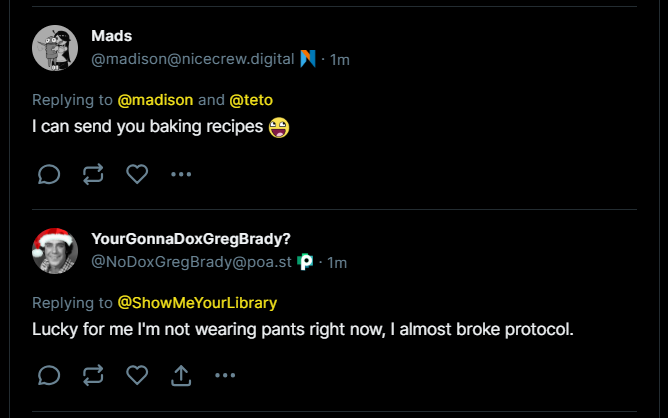Screen dimensions: 668x418
Task: Reply to Mads' baking recipes post
Action: (48, 174)
